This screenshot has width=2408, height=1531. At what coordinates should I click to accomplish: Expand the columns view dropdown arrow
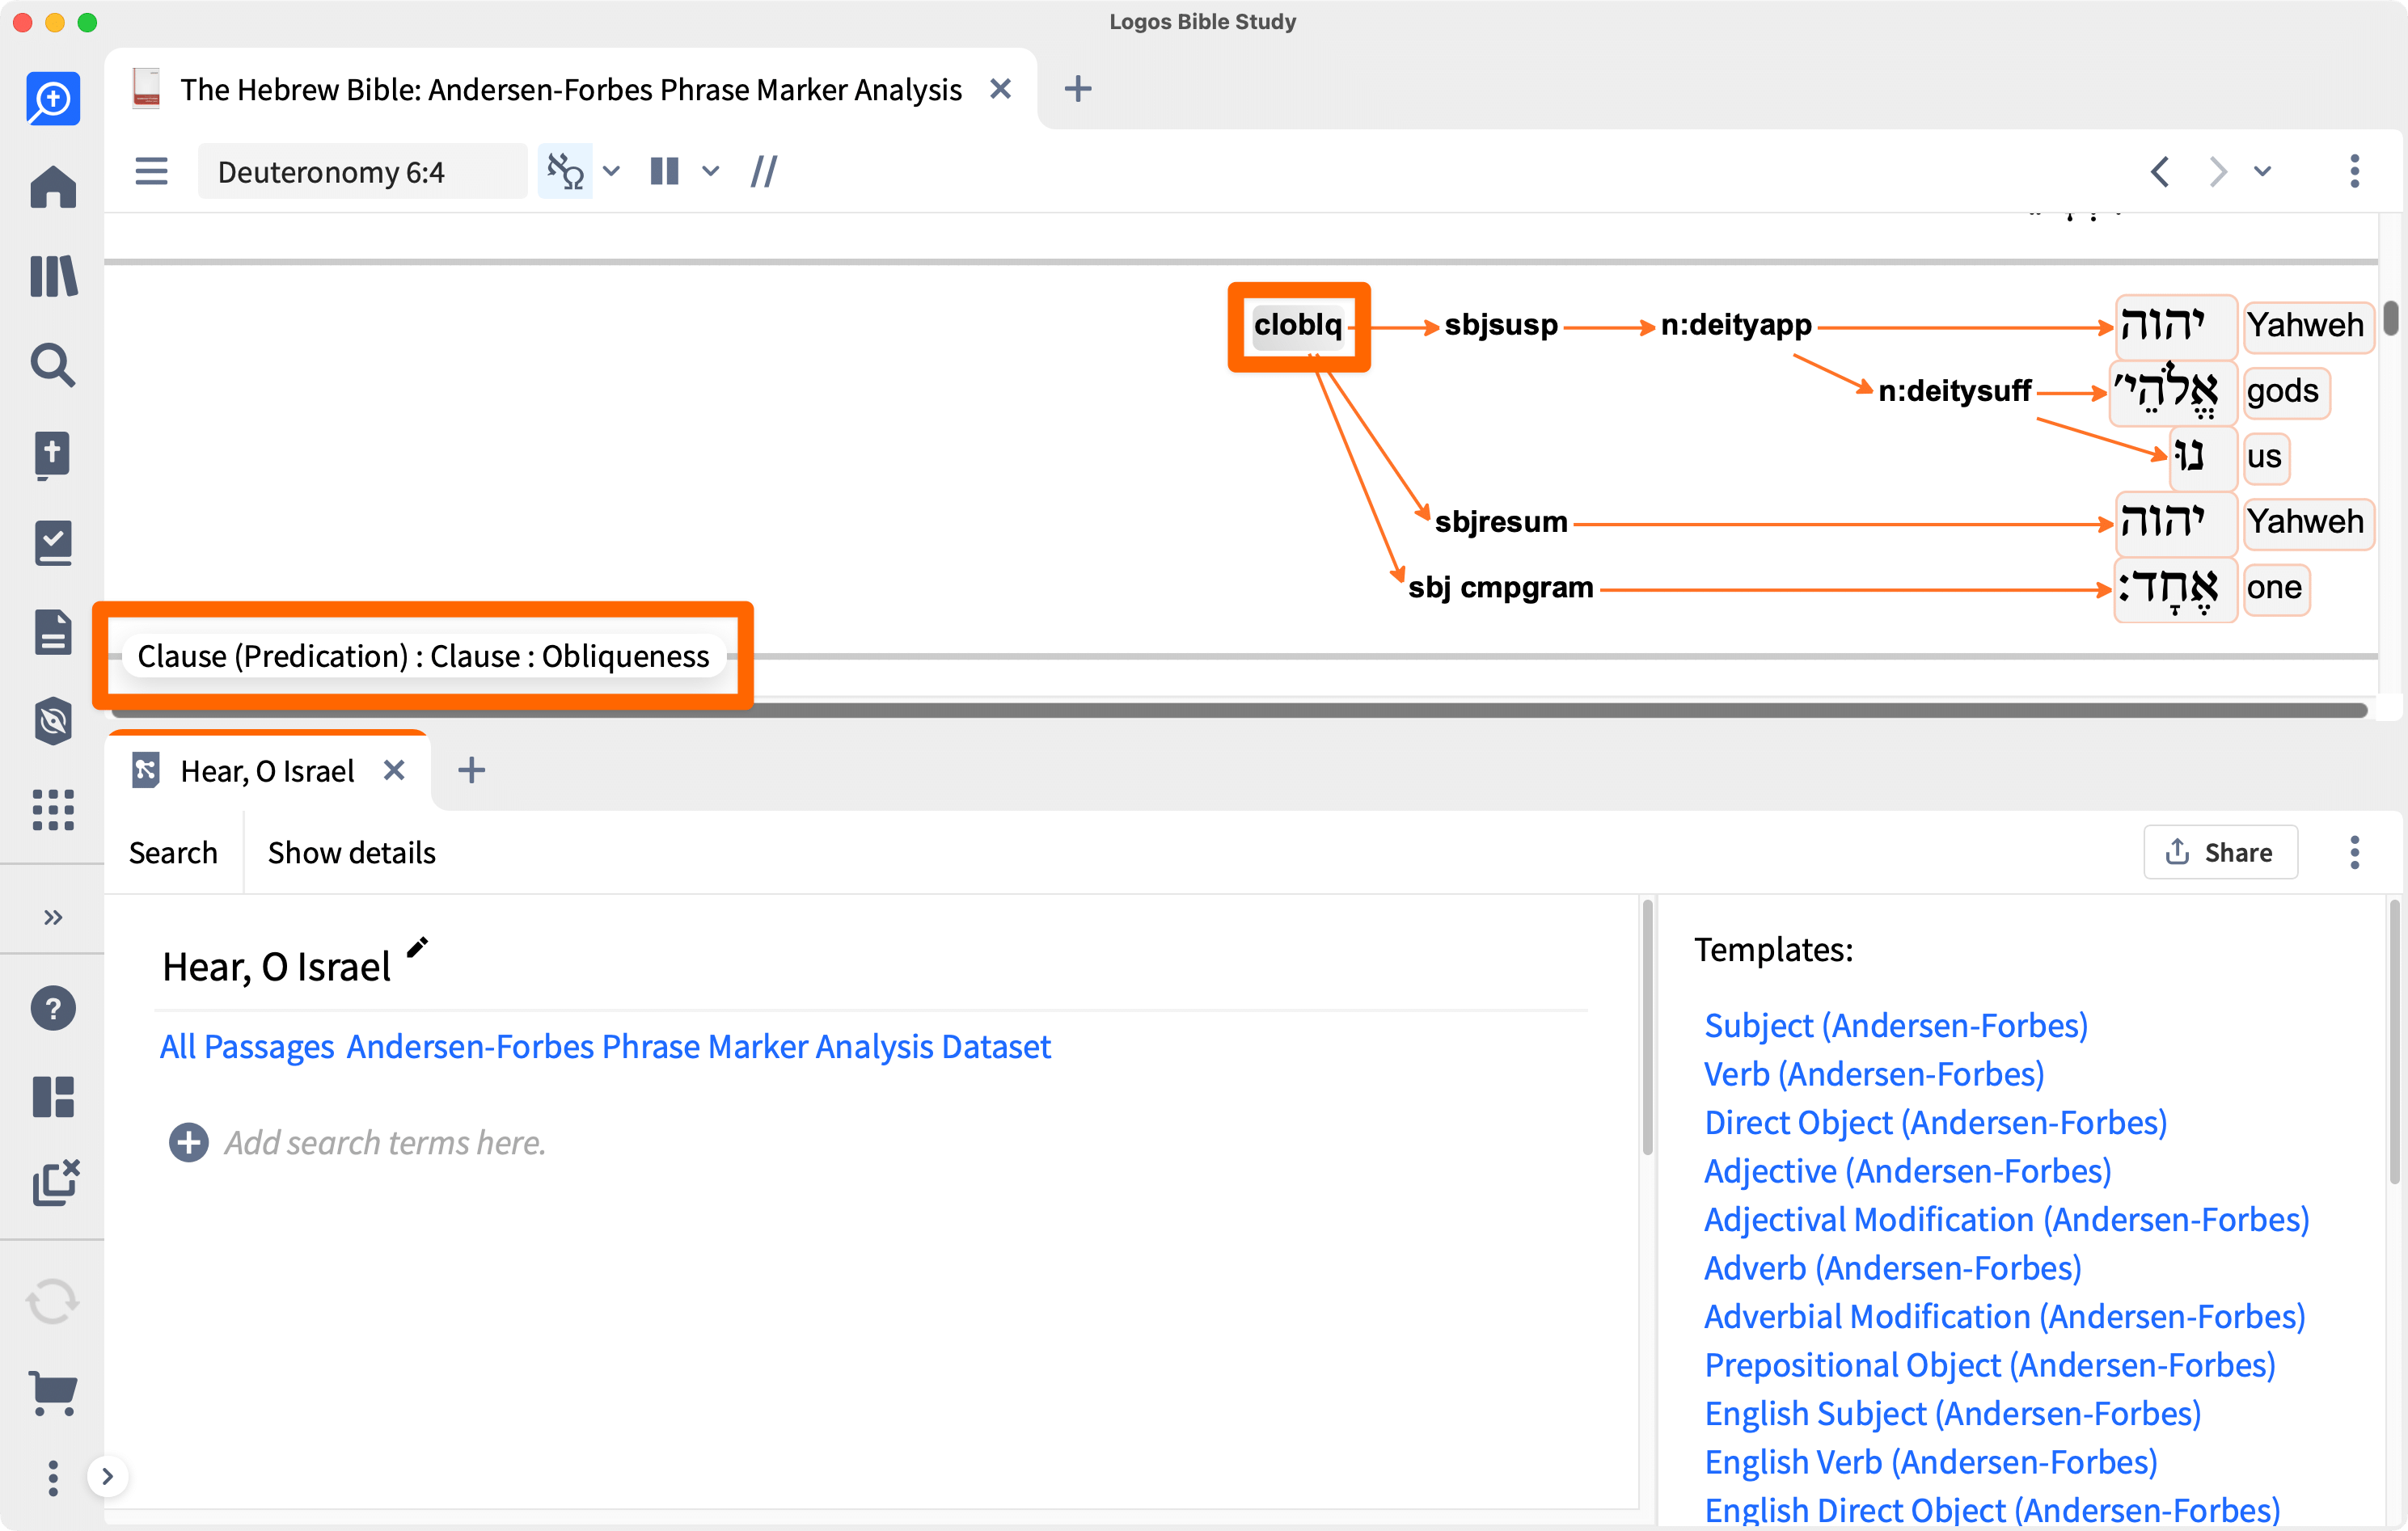(711, 171)
